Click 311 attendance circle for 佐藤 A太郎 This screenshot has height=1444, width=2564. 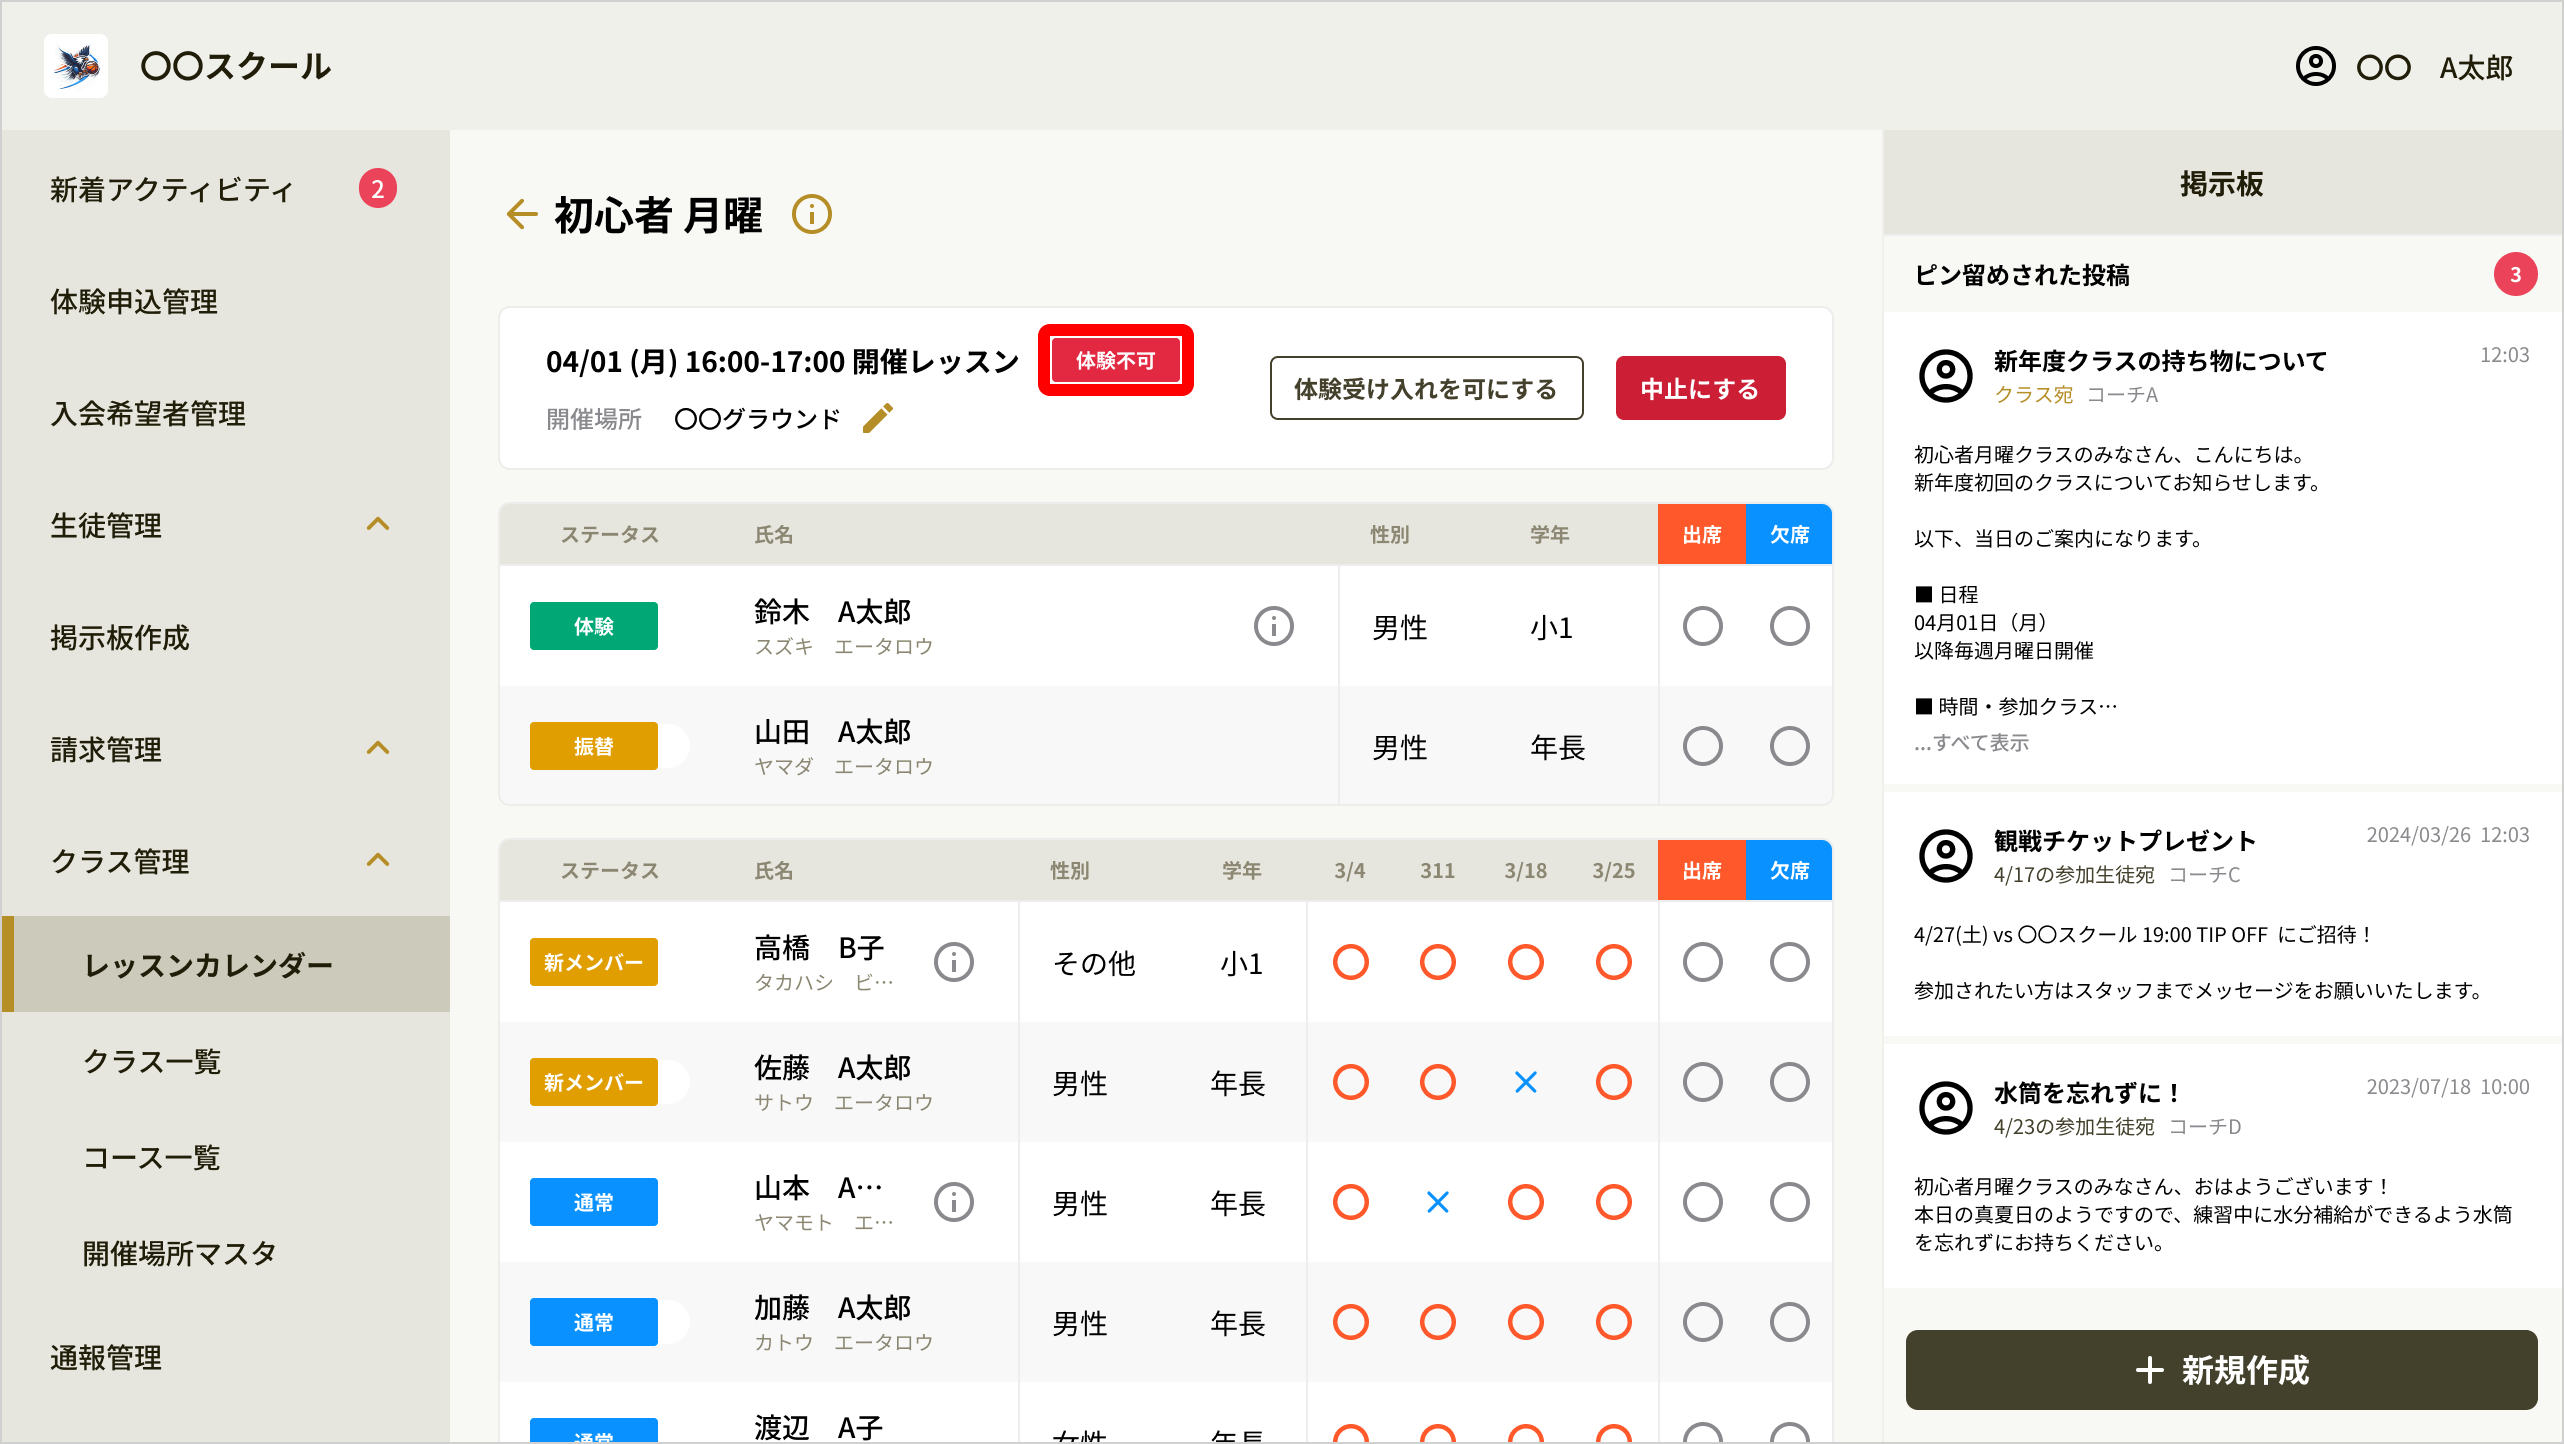1437,1082
